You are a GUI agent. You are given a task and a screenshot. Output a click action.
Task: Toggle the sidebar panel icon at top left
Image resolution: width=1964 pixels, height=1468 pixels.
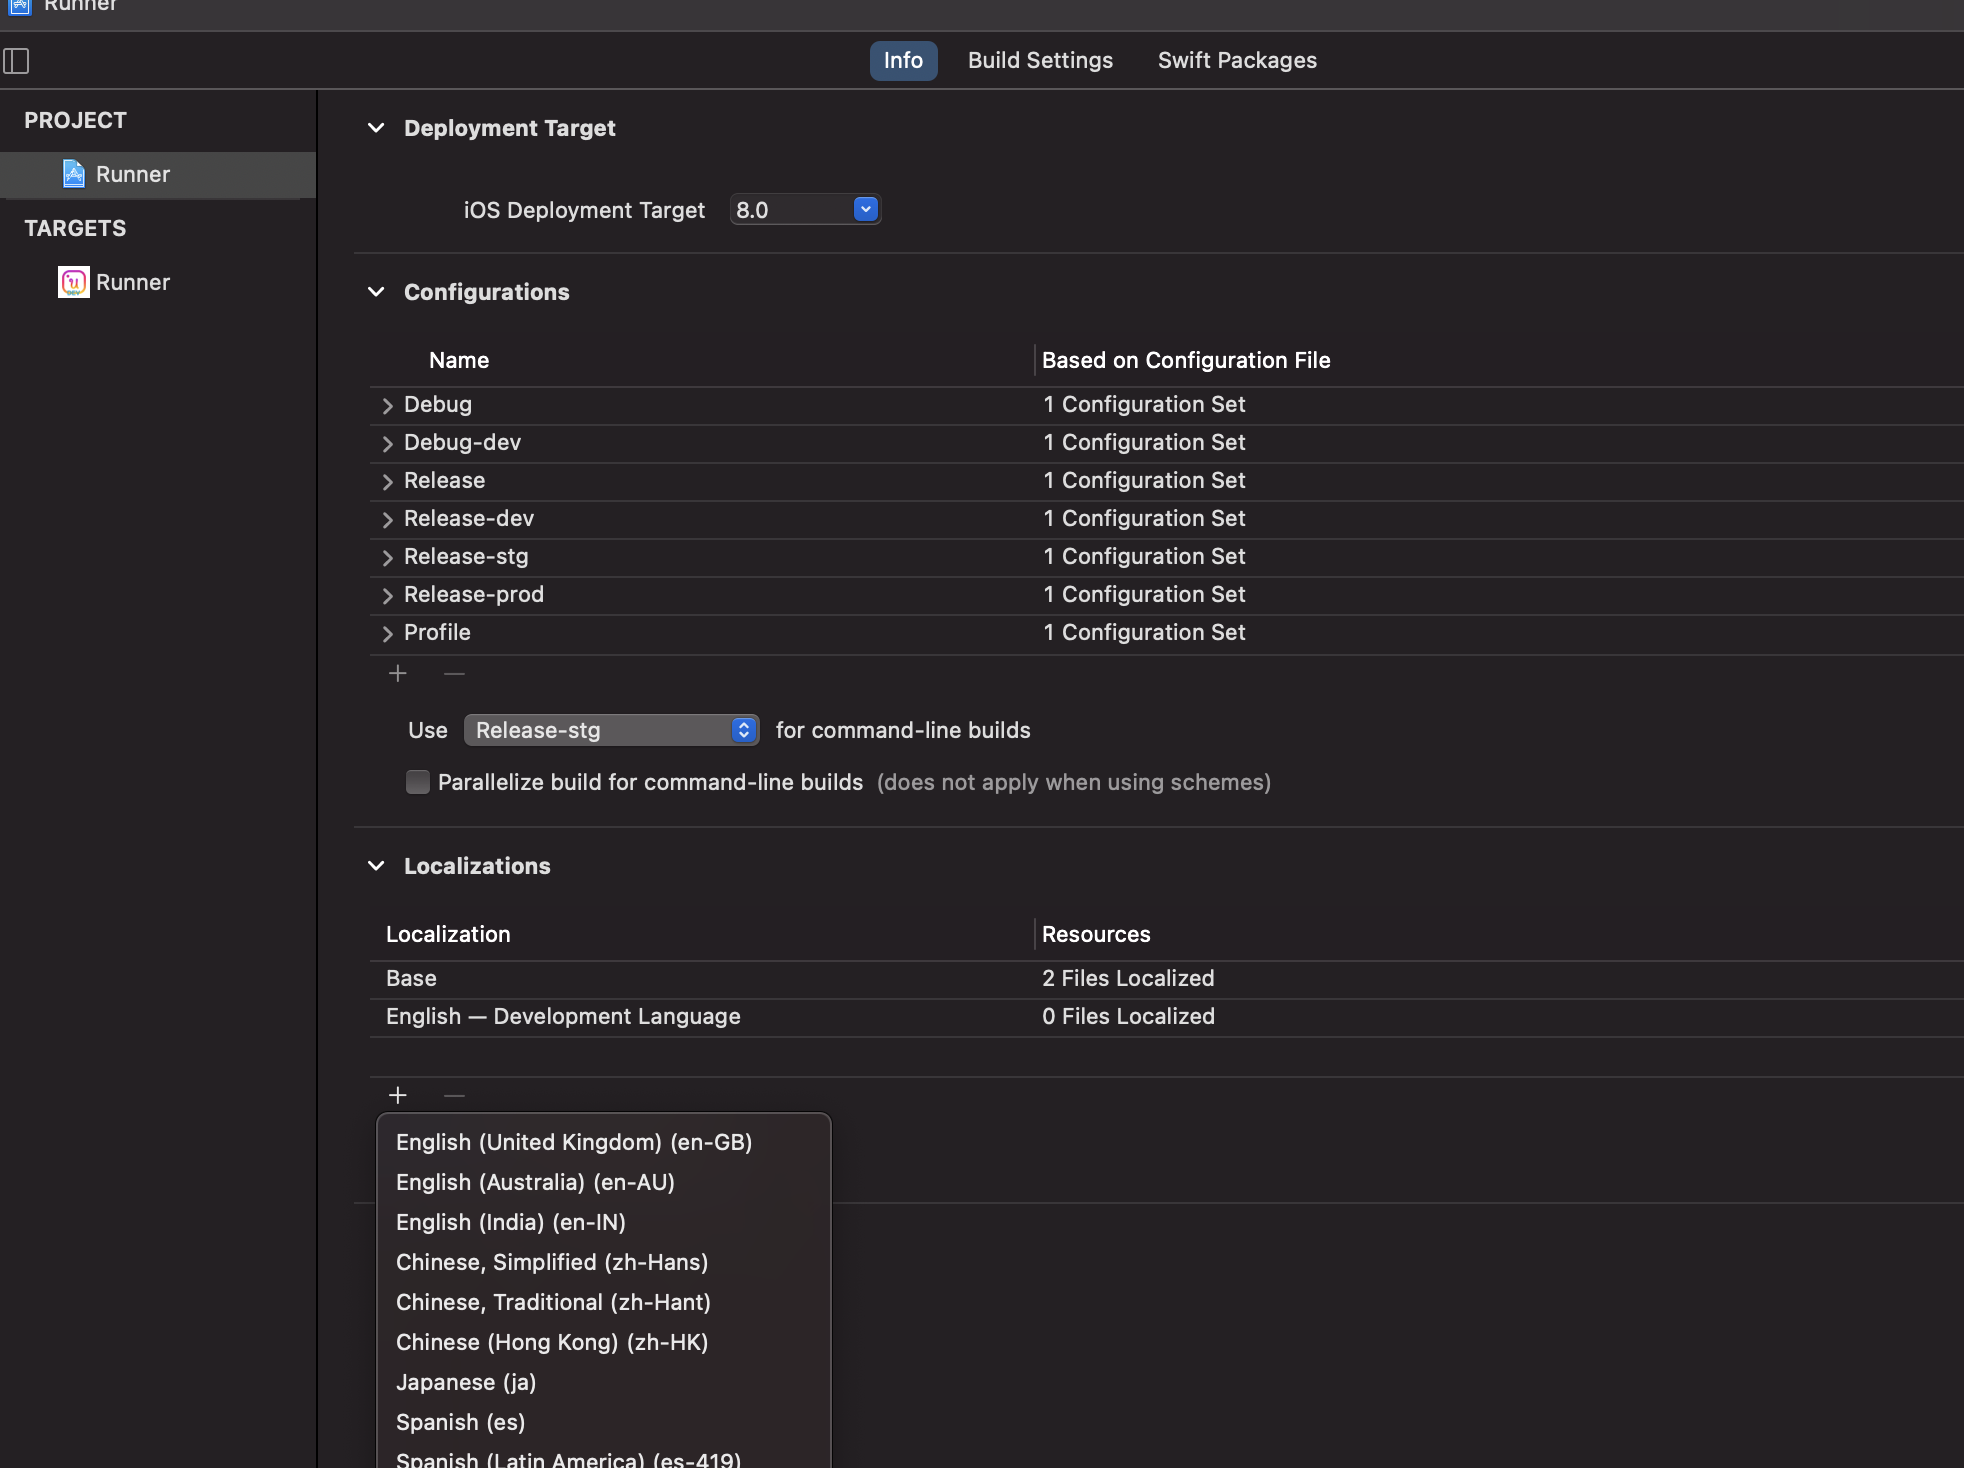[x=16, y=61]
